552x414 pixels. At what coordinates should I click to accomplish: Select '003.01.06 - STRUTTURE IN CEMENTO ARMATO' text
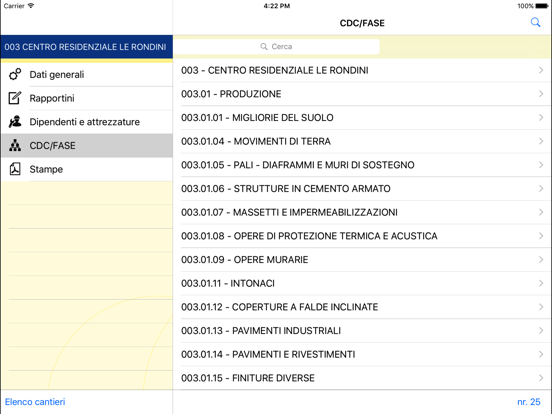coord(286,188)
